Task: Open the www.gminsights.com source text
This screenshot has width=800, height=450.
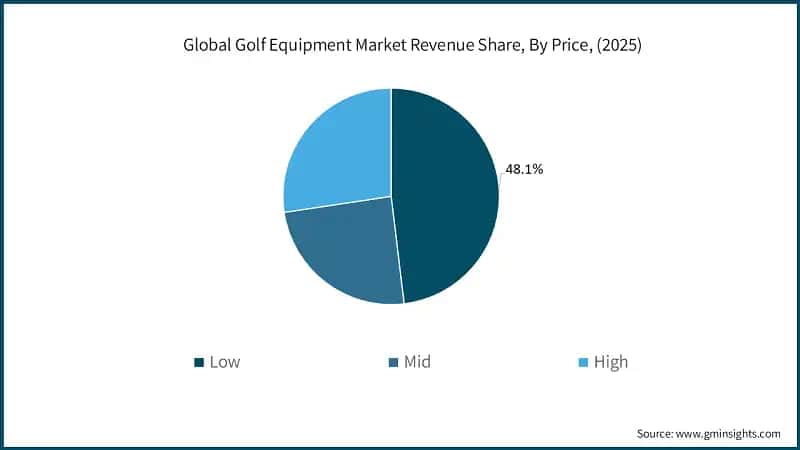Action: pyautogui.click(x=728, y=434)
